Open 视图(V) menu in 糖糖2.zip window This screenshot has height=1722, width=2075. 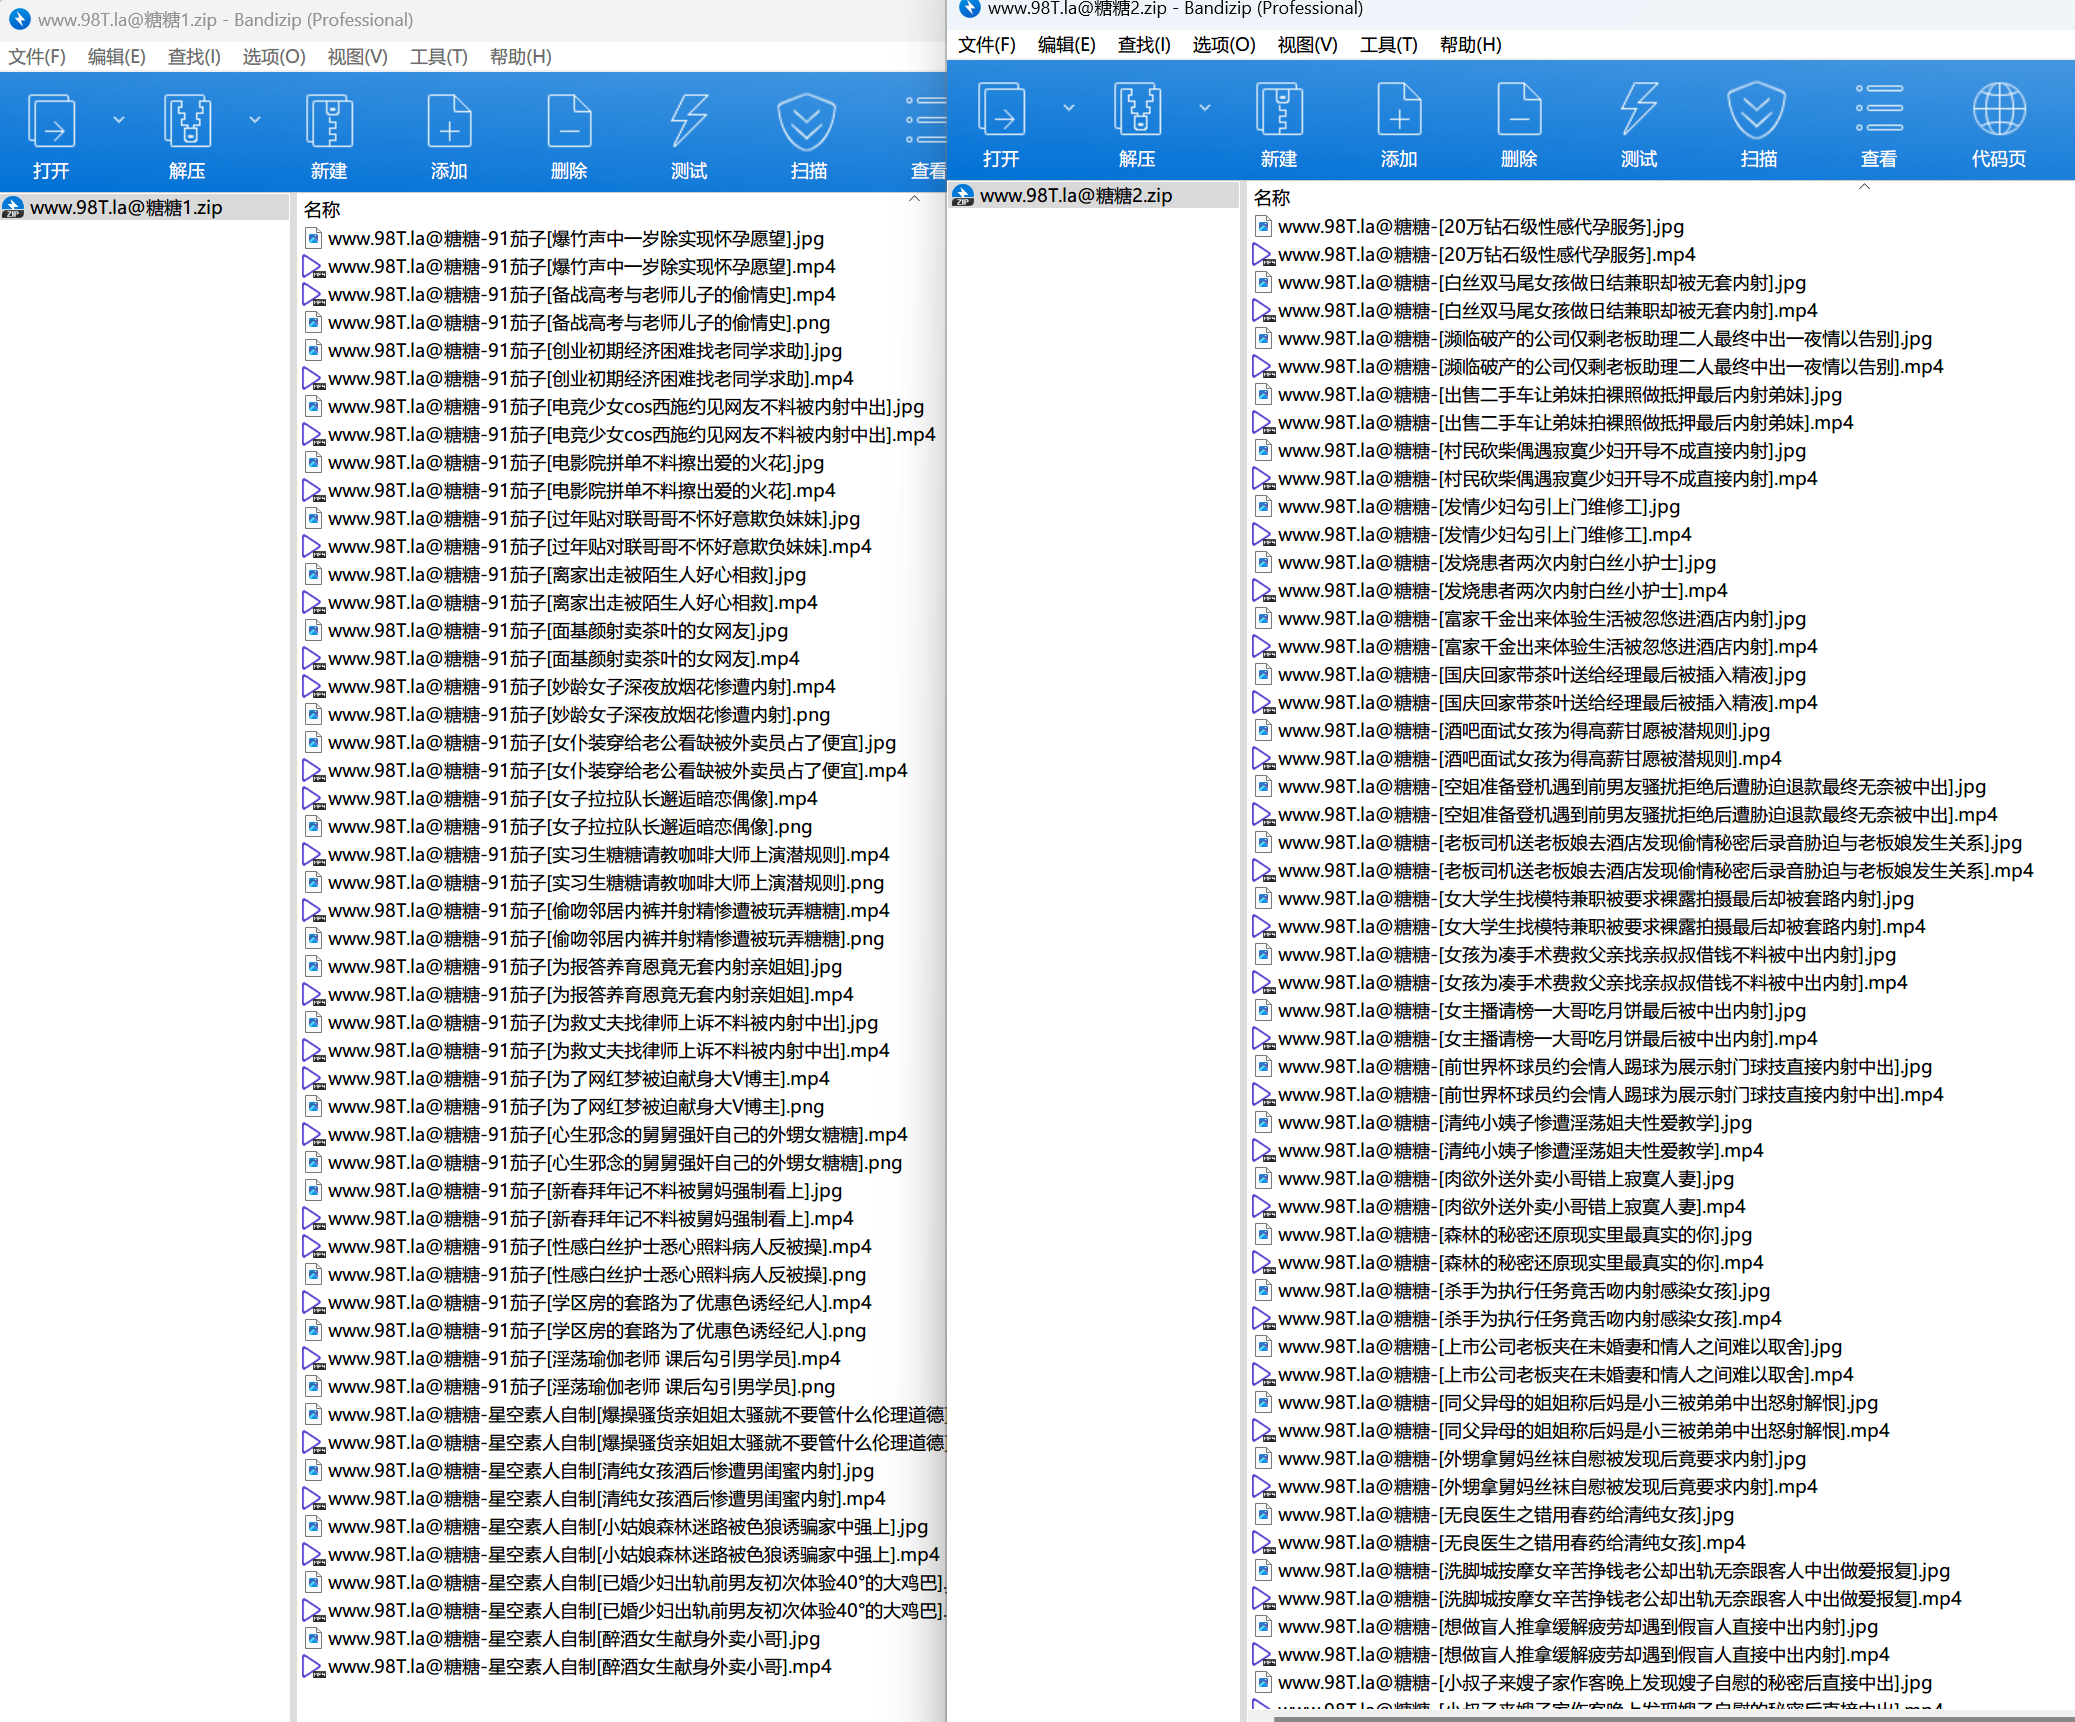click(x=1308, y=45)
